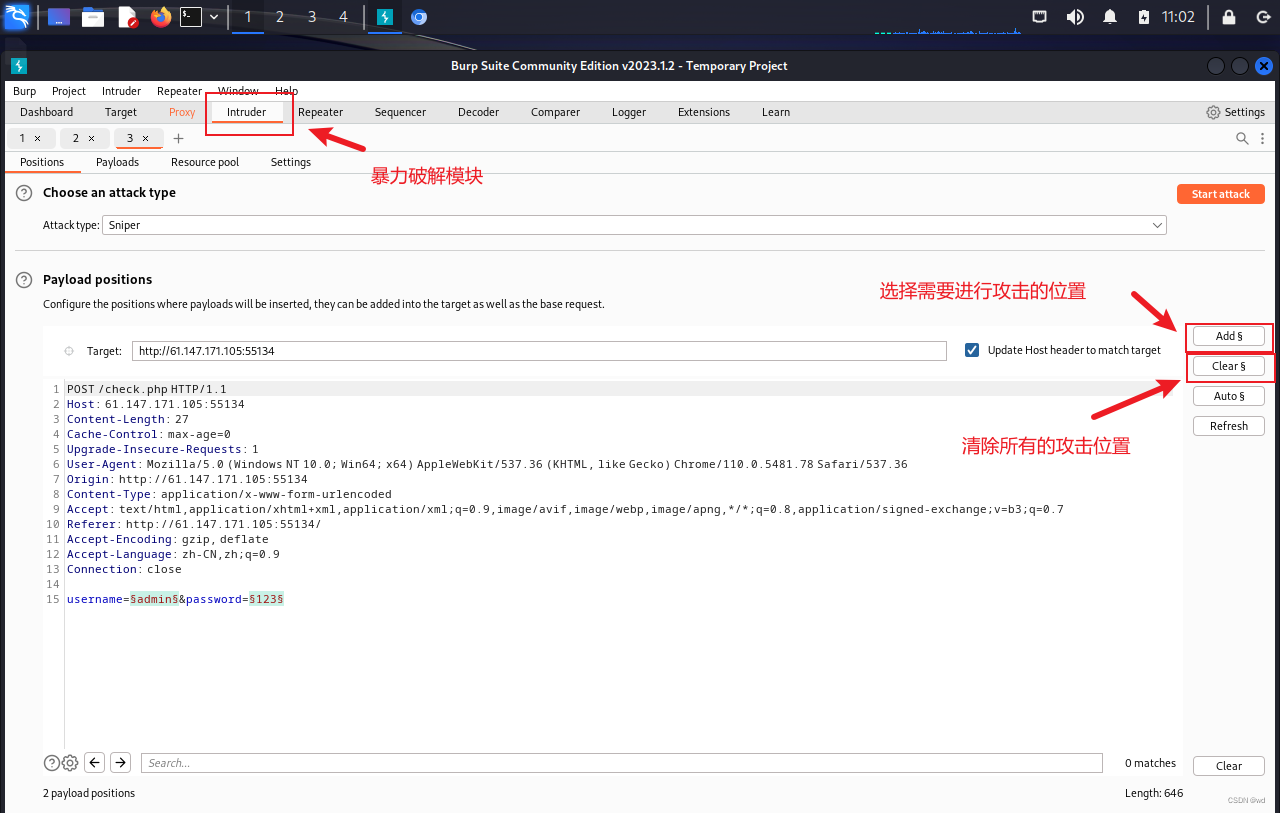
Task: Click the search magnifier near the tab bar
Action: coord(1241,138)
